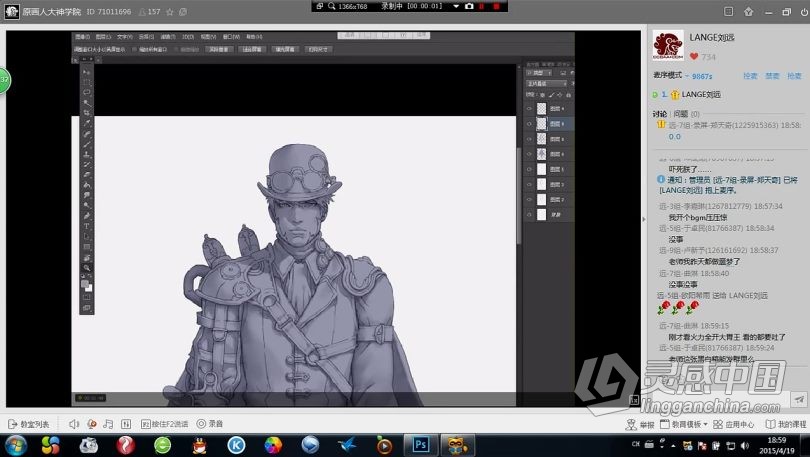Select the Eraser tool
The image size is (810, 457).
click(x=86, y=175)
